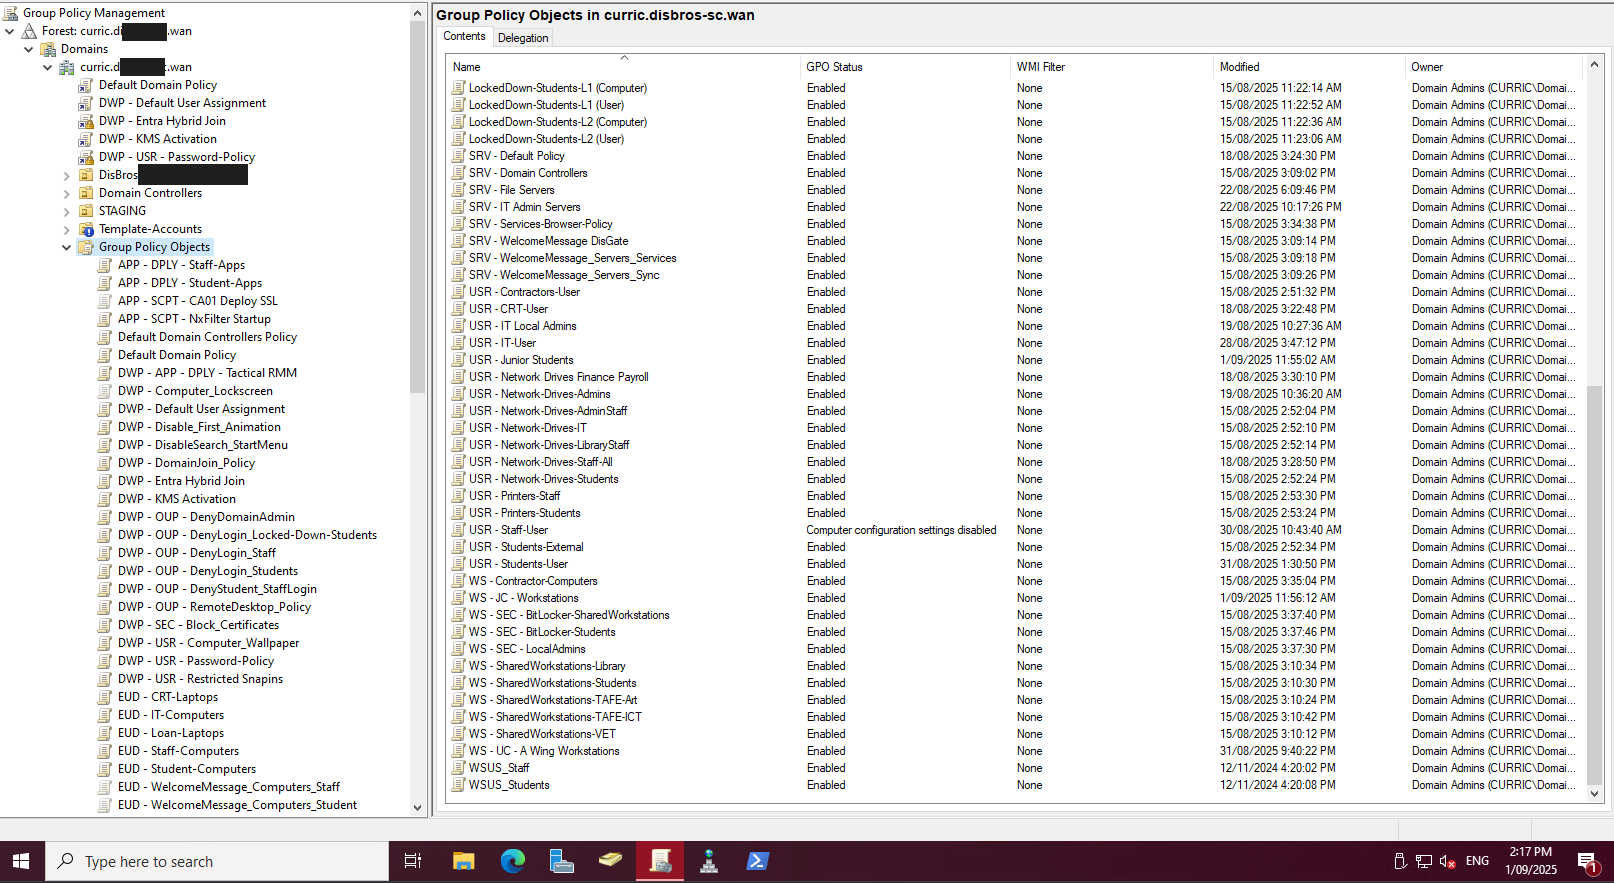Screen dimensions: 1614x883
Task: Collapse the Domains tree node
Action: 29,49
